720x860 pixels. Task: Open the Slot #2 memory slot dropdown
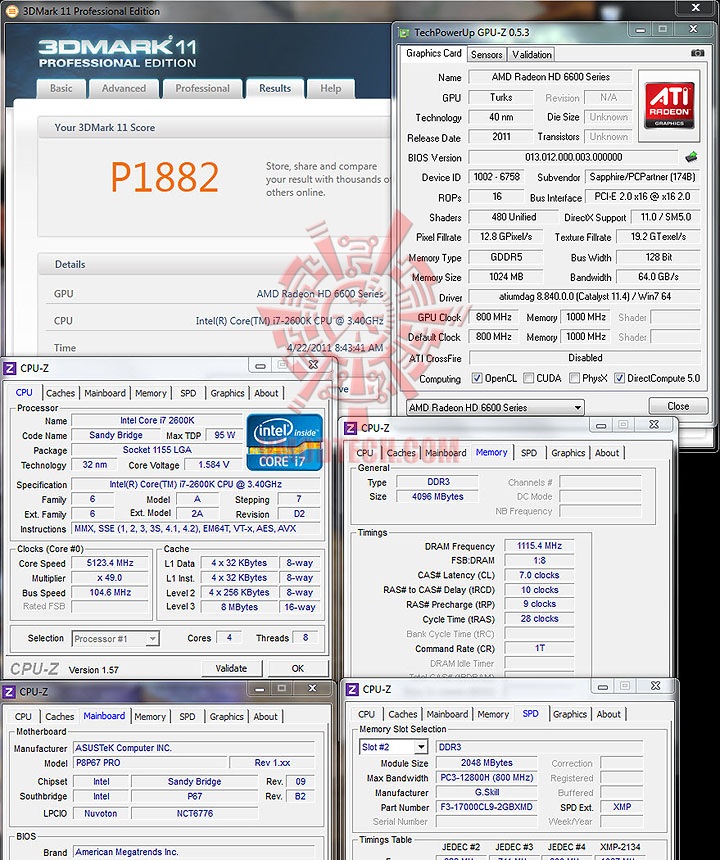pos(394,747)
